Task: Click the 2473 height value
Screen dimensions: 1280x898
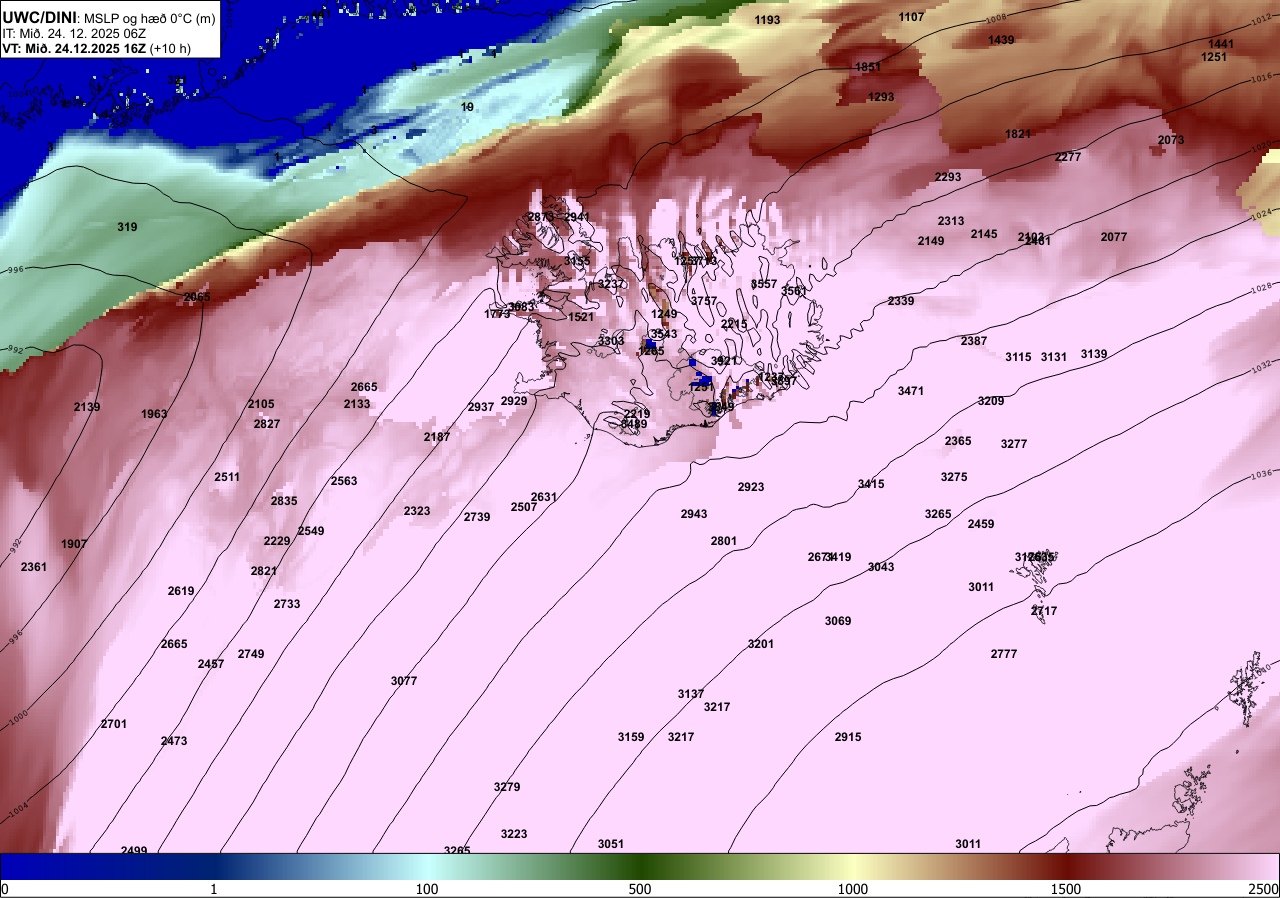Action: click(174, 741)
